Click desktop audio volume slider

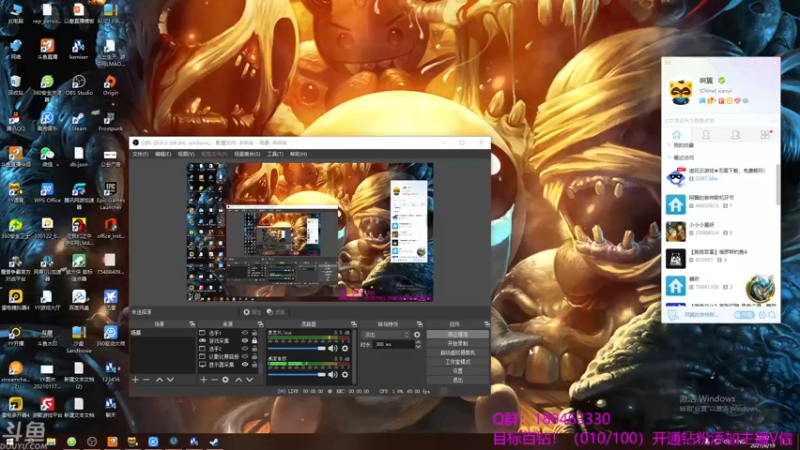[x=297, y=374]
